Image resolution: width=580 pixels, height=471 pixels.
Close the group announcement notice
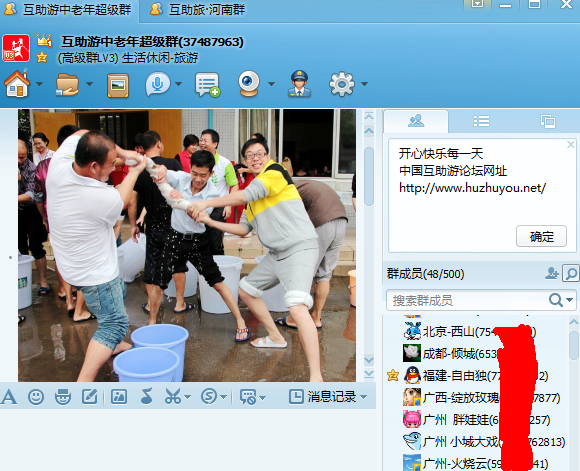(x=571, y=145)
